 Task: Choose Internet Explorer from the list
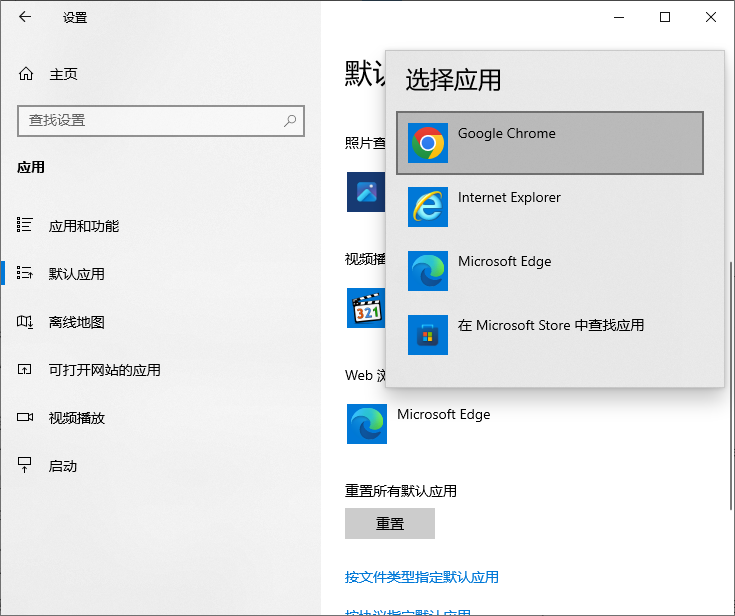point(550,207)
